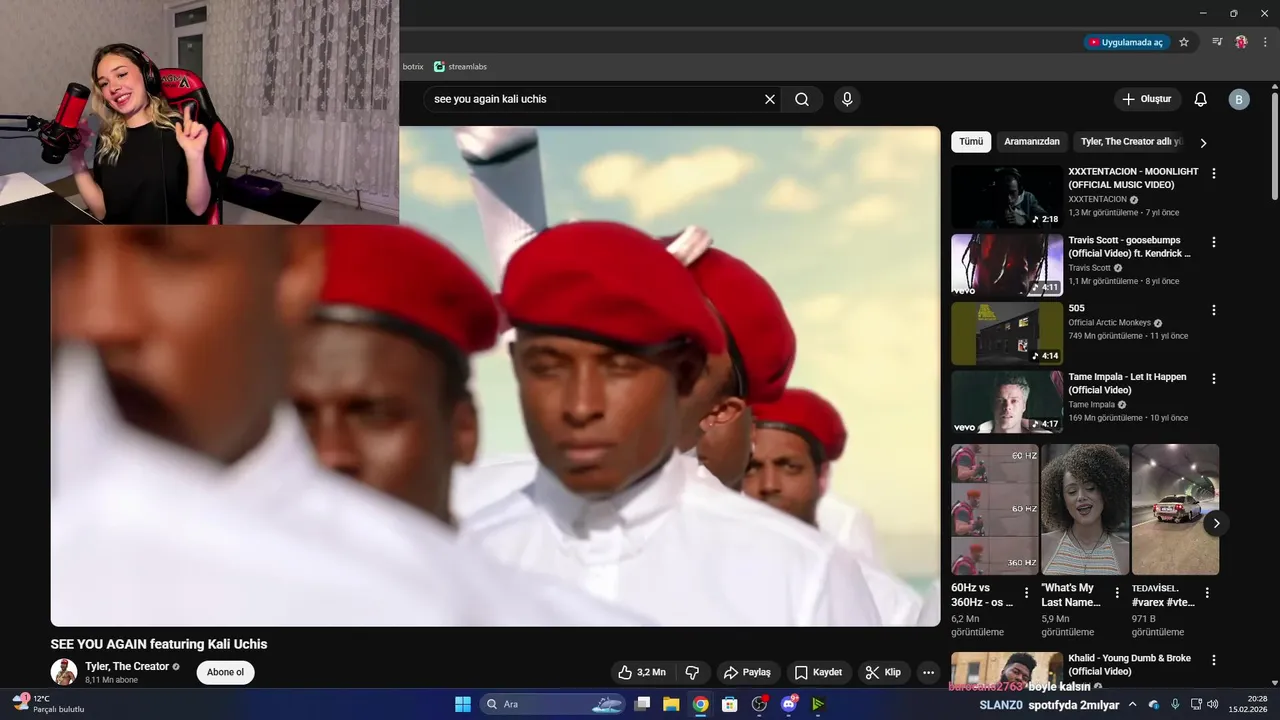Screen dimensions: 1280x720
Task: Start voice search with the microphone
Action: (x=847, y=99)
